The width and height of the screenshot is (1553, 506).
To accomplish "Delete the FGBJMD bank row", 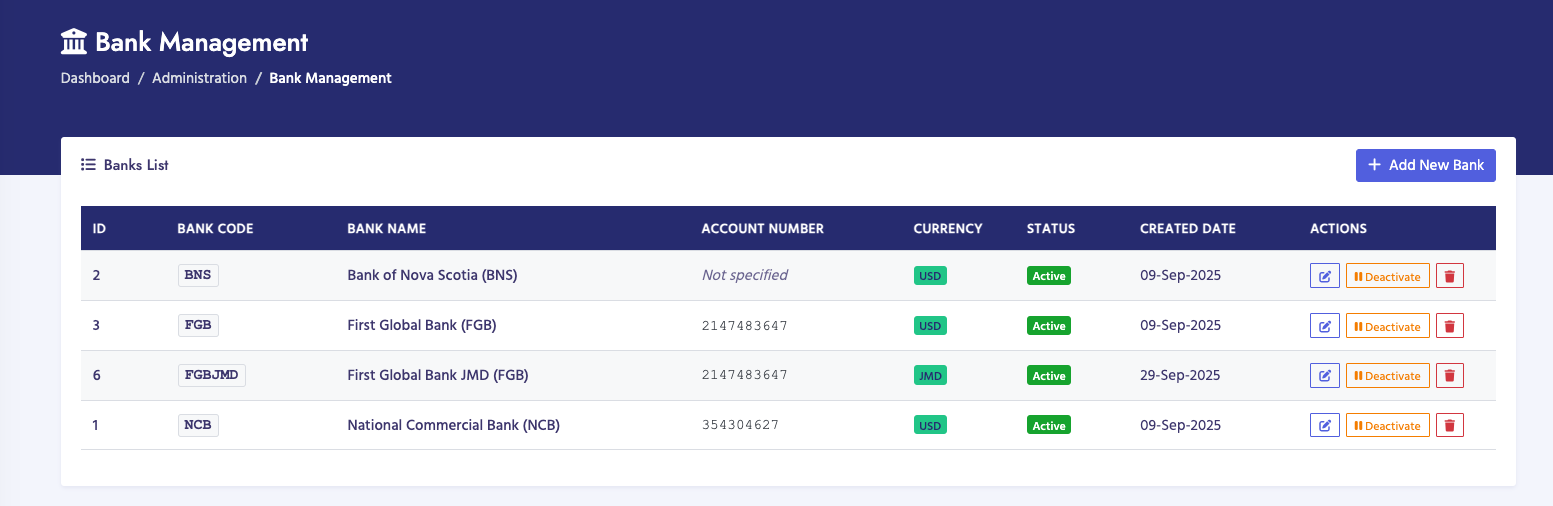I will [x=1450, y=376].
